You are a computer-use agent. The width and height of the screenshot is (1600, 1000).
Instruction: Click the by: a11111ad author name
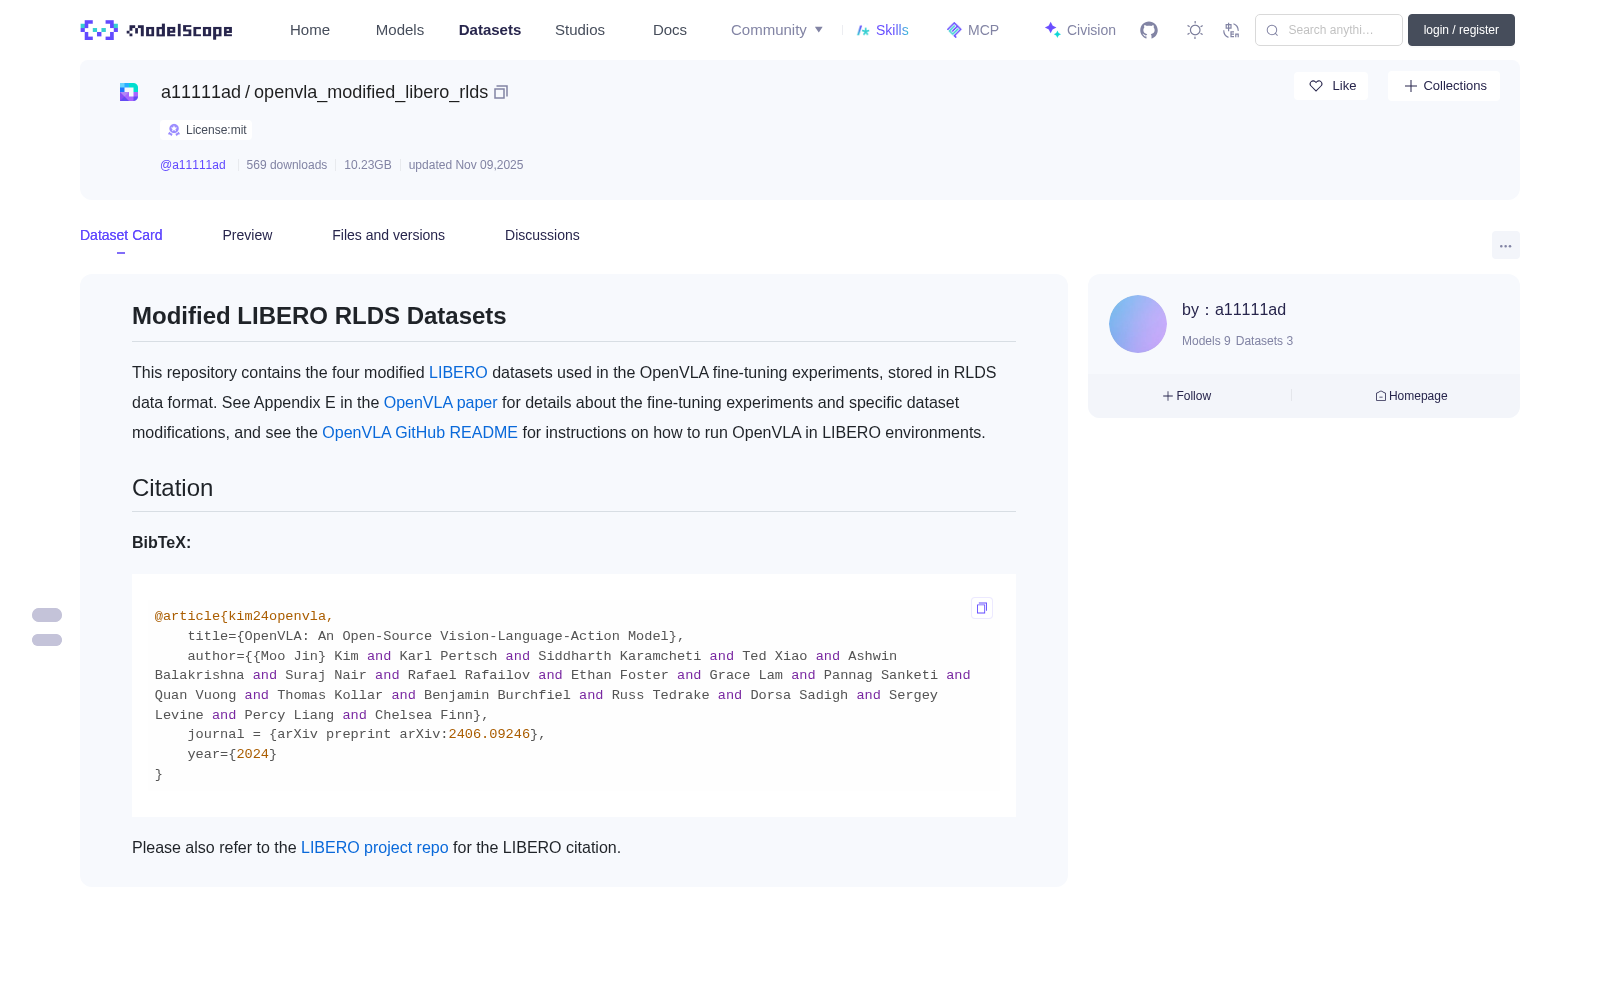point(1234,310)
